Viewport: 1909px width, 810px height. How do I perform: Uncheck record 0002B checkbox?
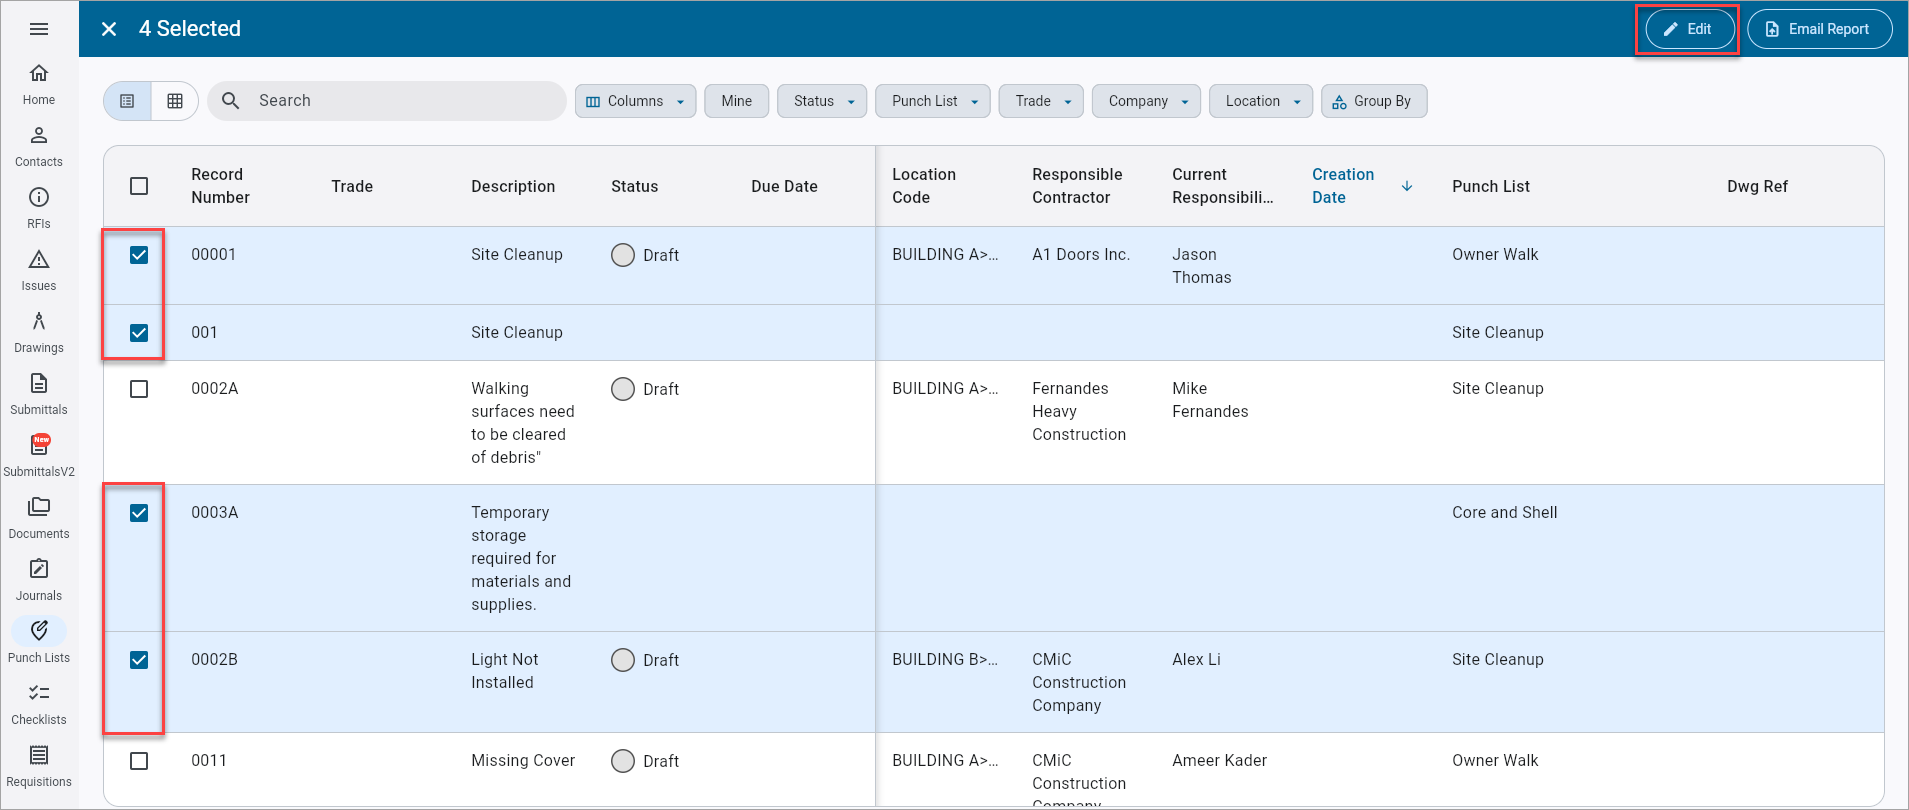139,660
